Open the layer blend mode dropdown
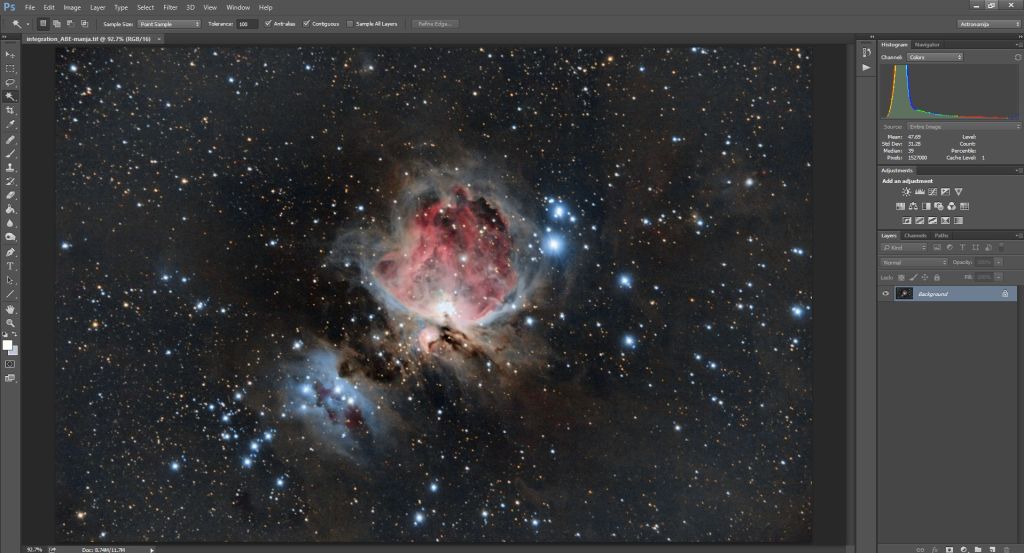This screenshot has height=553, width=1024. tap(913, 262)
